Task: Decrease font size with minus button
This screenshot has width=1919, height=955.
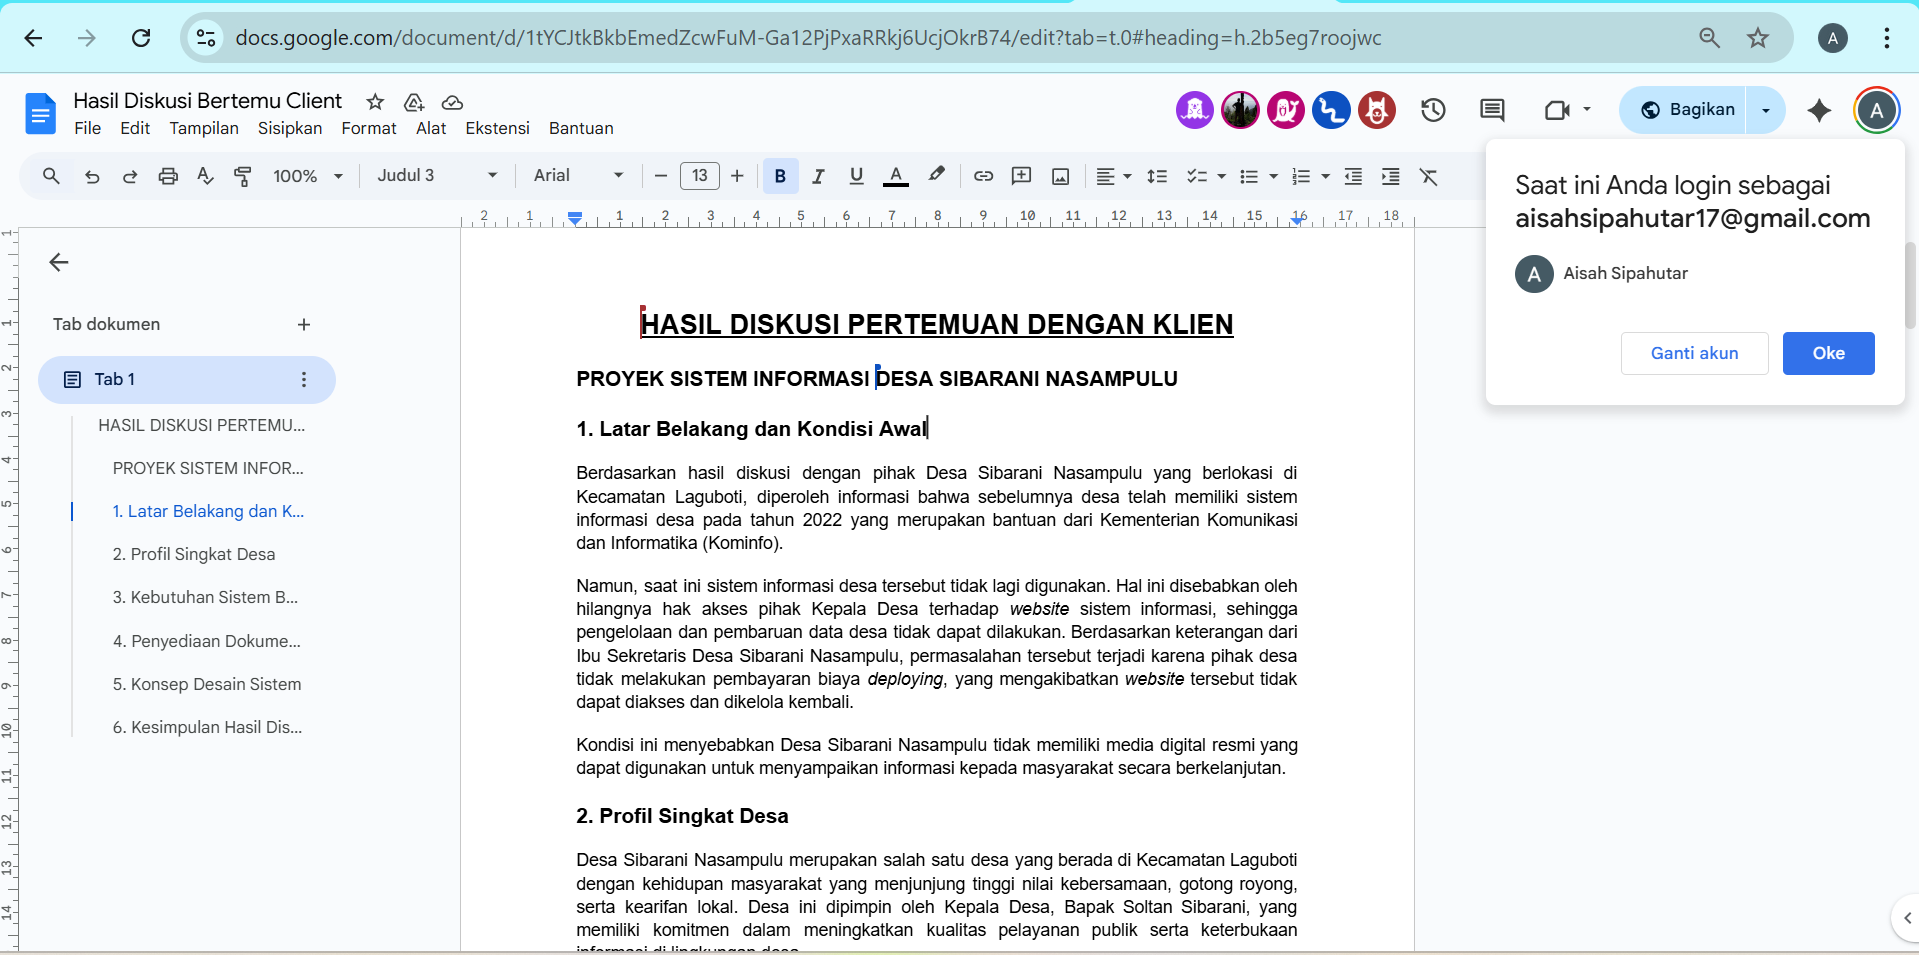Action: click(660, 176)
